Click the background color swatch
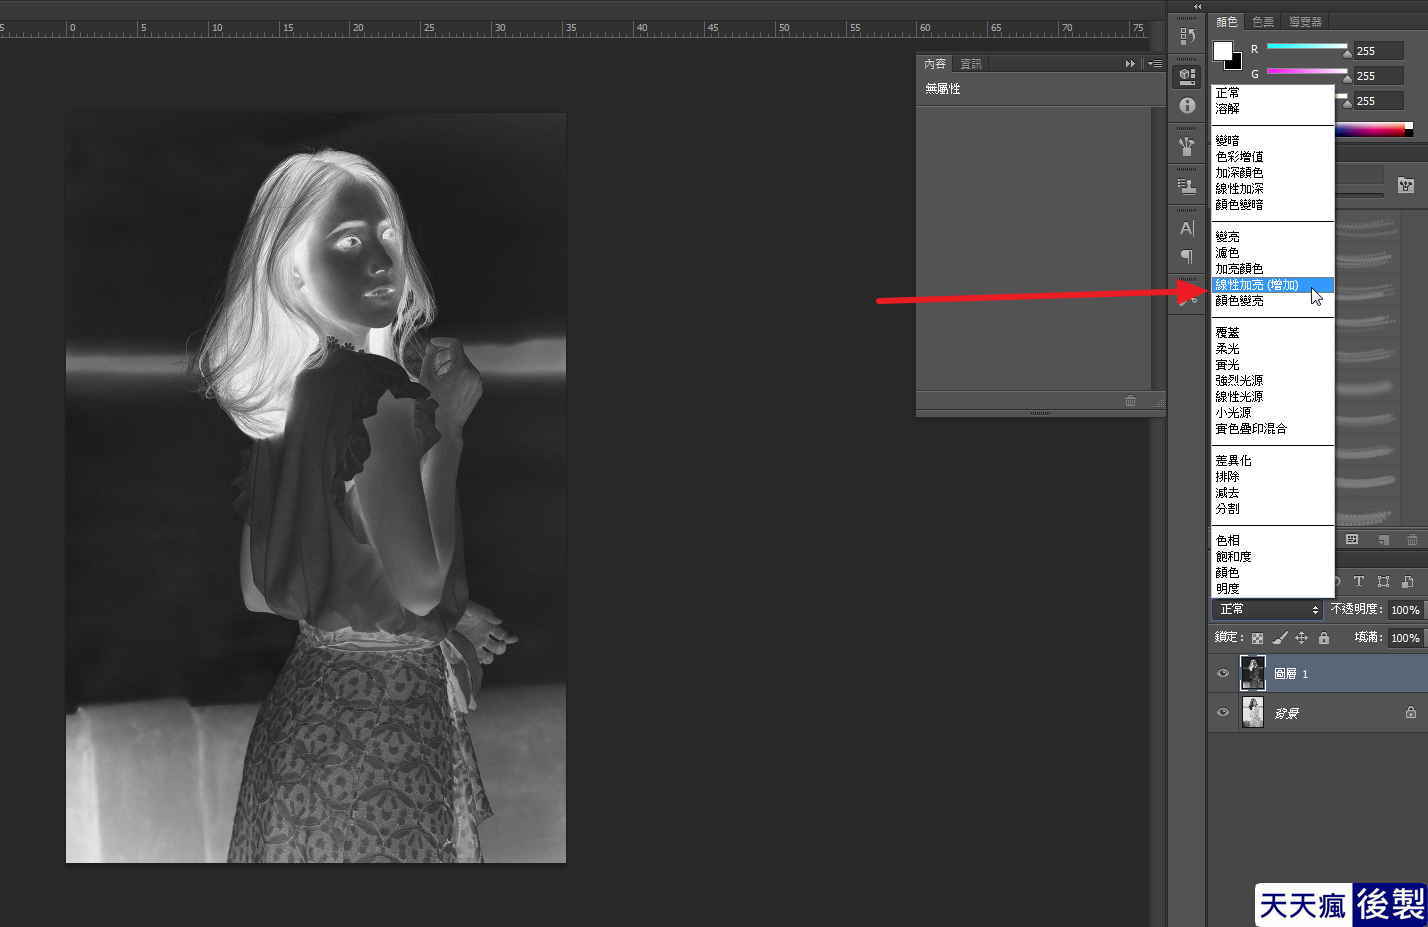This screenshot has width=1428, height=927. [1237, 63]
